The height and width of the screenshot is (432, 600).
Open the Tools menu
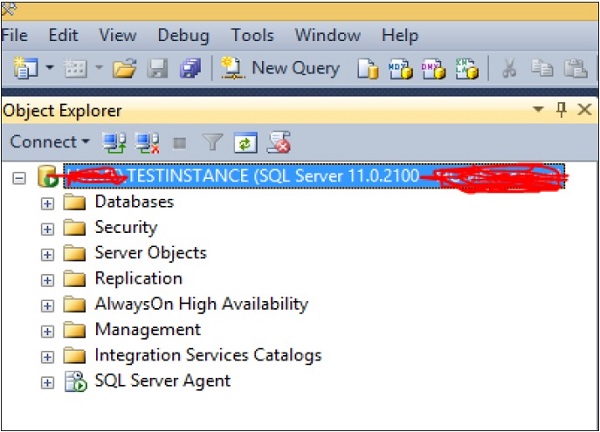point(252,35)
